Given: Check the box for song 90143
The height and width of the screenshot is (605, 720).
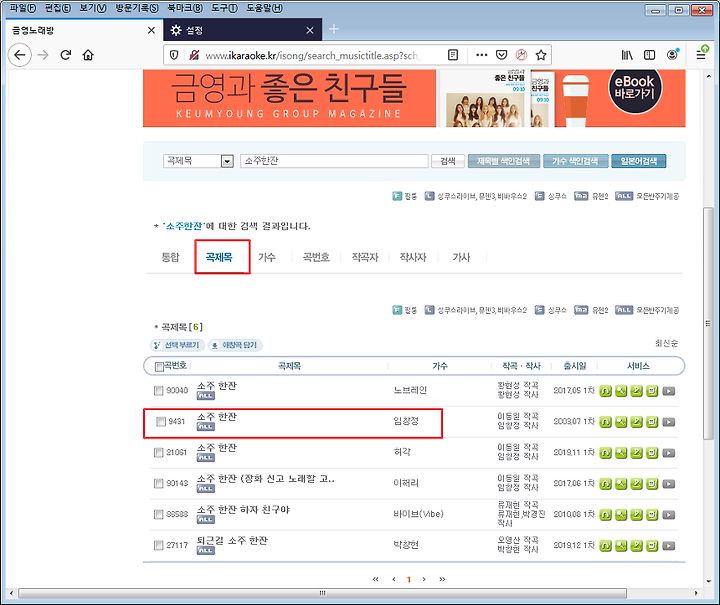Looking at the screenshot, I should [159, 483].
